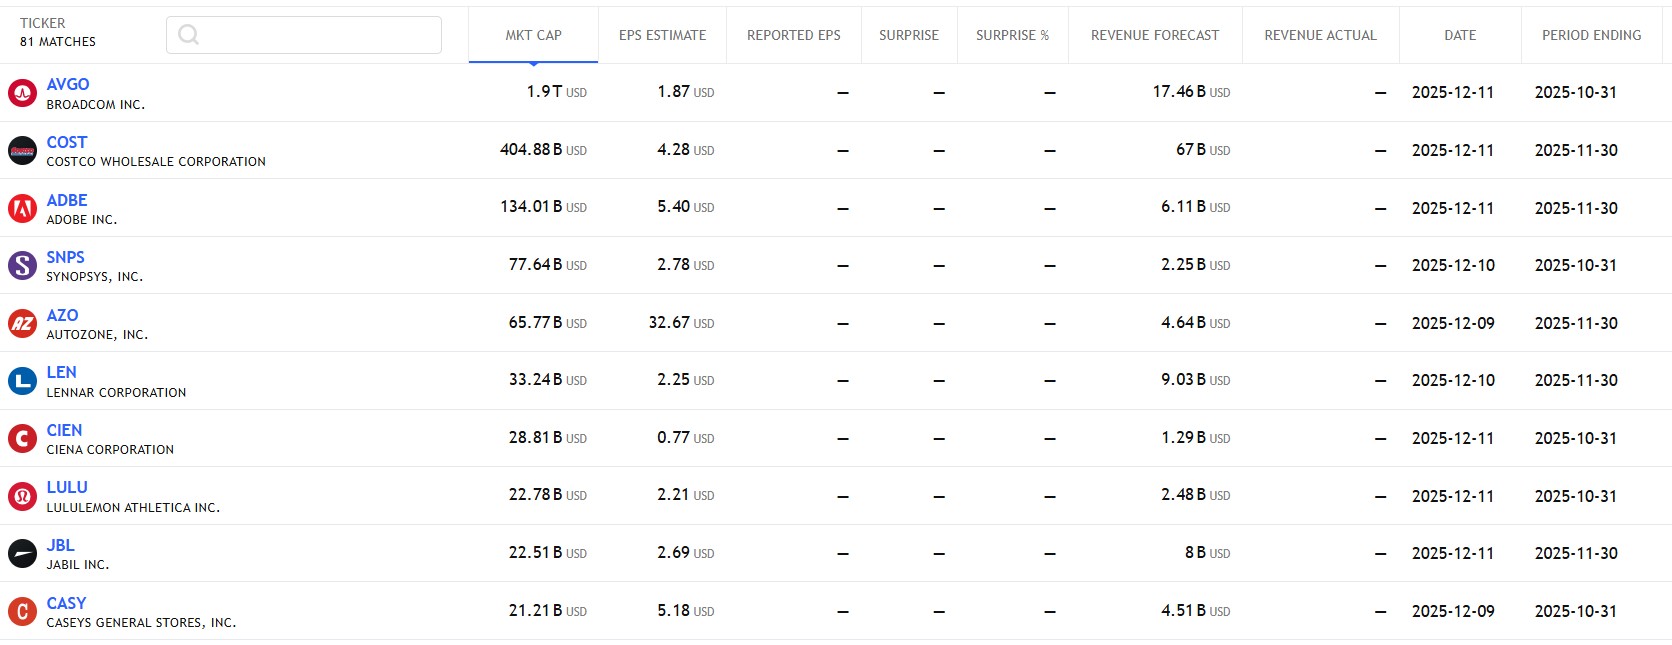Open the COST ticker link
This screenshot has width=1672, height=645.
pos(67,142)
